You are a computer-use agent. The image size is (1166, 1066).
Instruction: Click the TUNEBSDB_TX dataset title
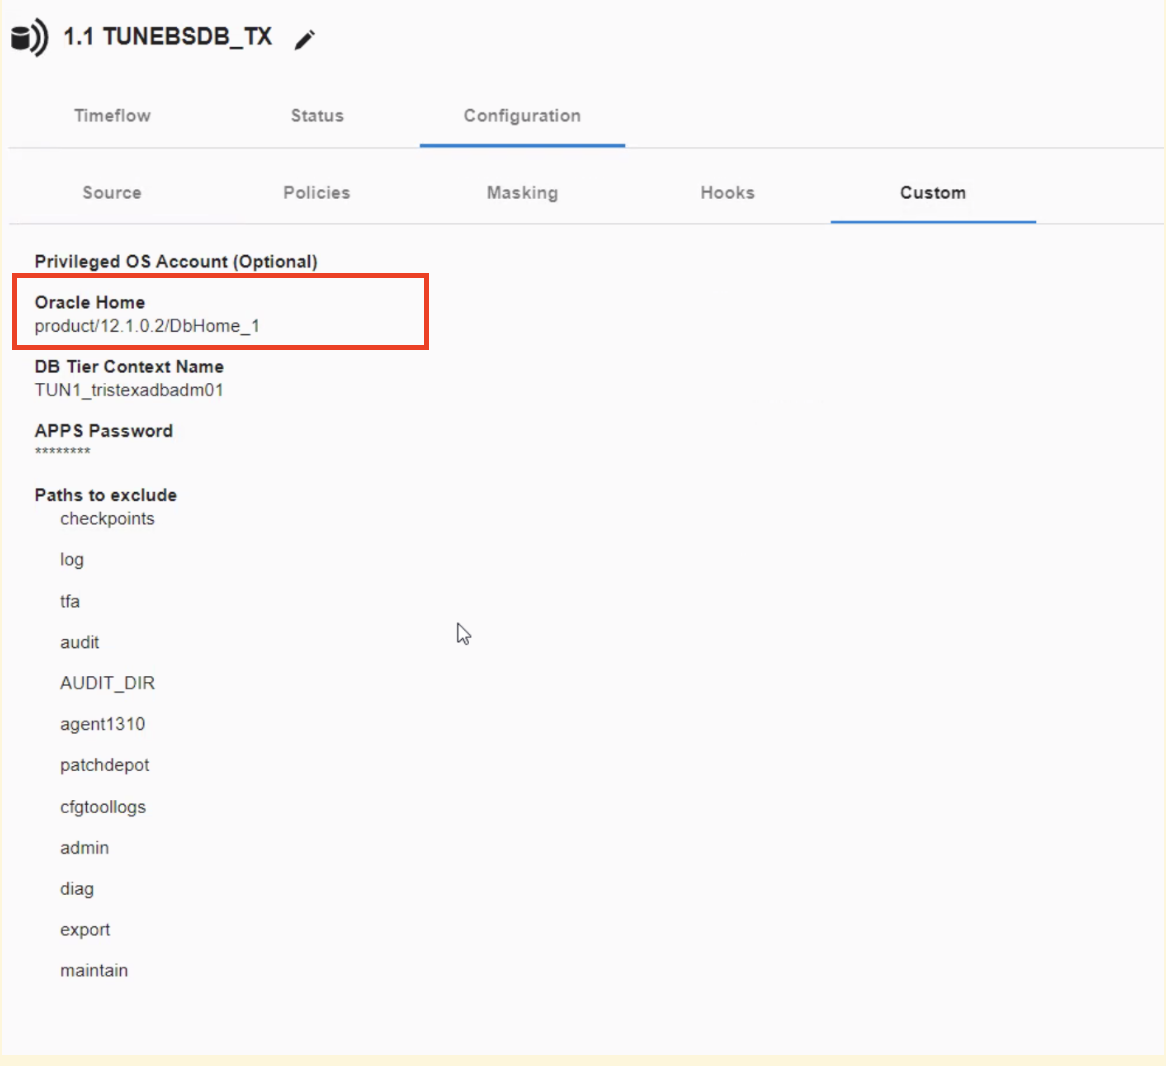[168, 37]
